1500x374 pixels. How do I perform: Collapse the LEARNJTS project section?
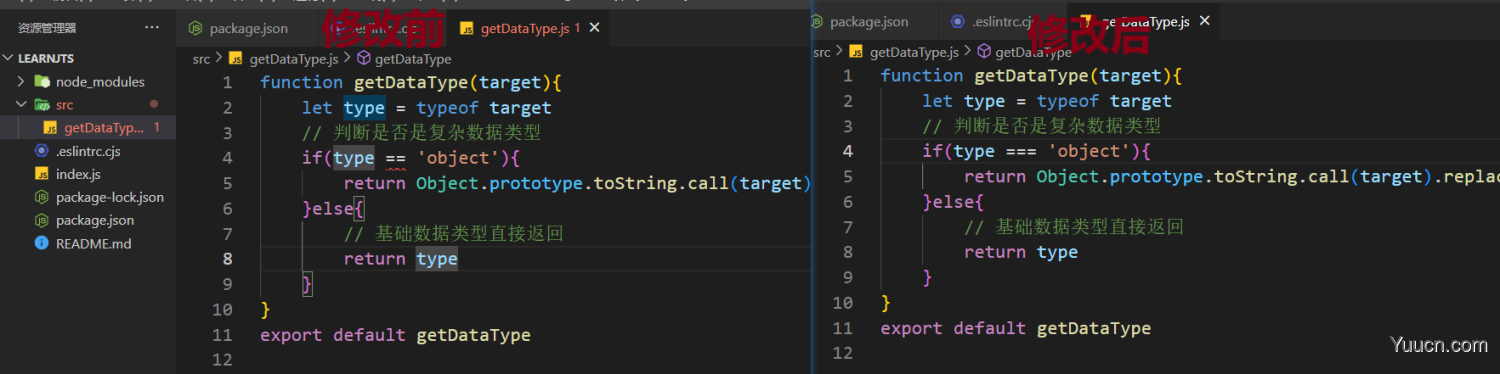(x=8, y=58)
